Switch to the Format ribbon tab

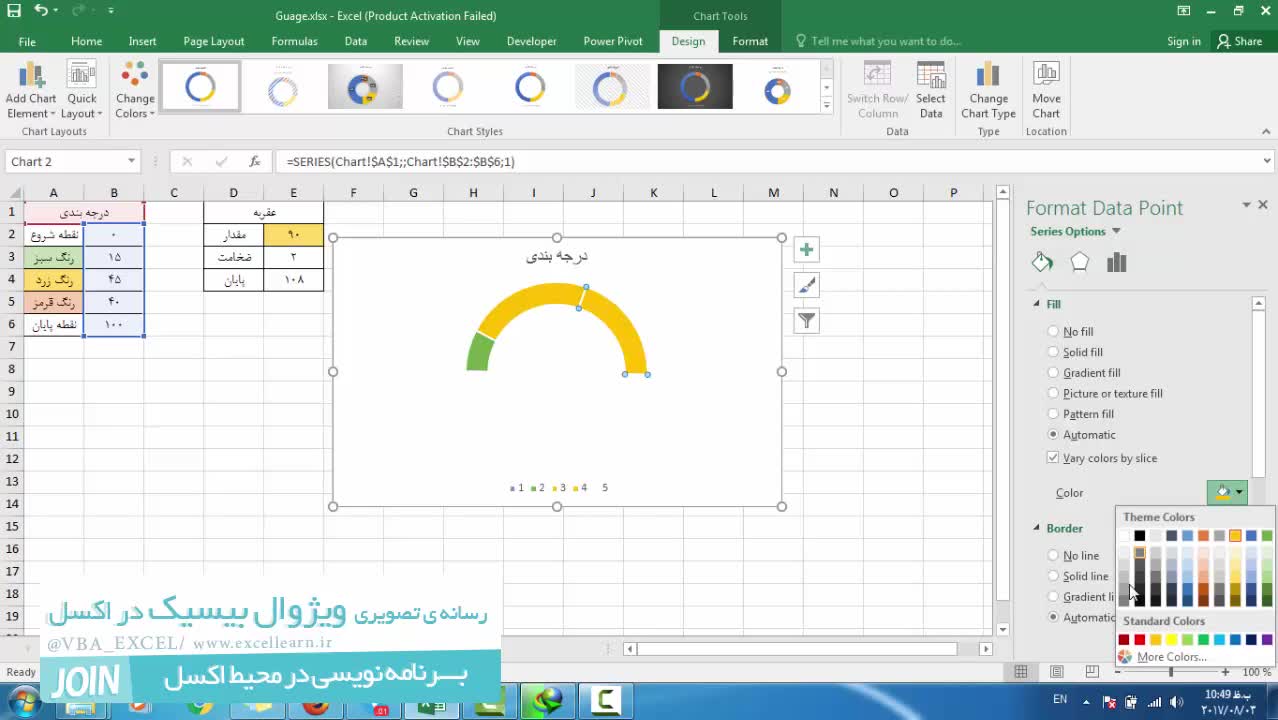pos(749,41)
